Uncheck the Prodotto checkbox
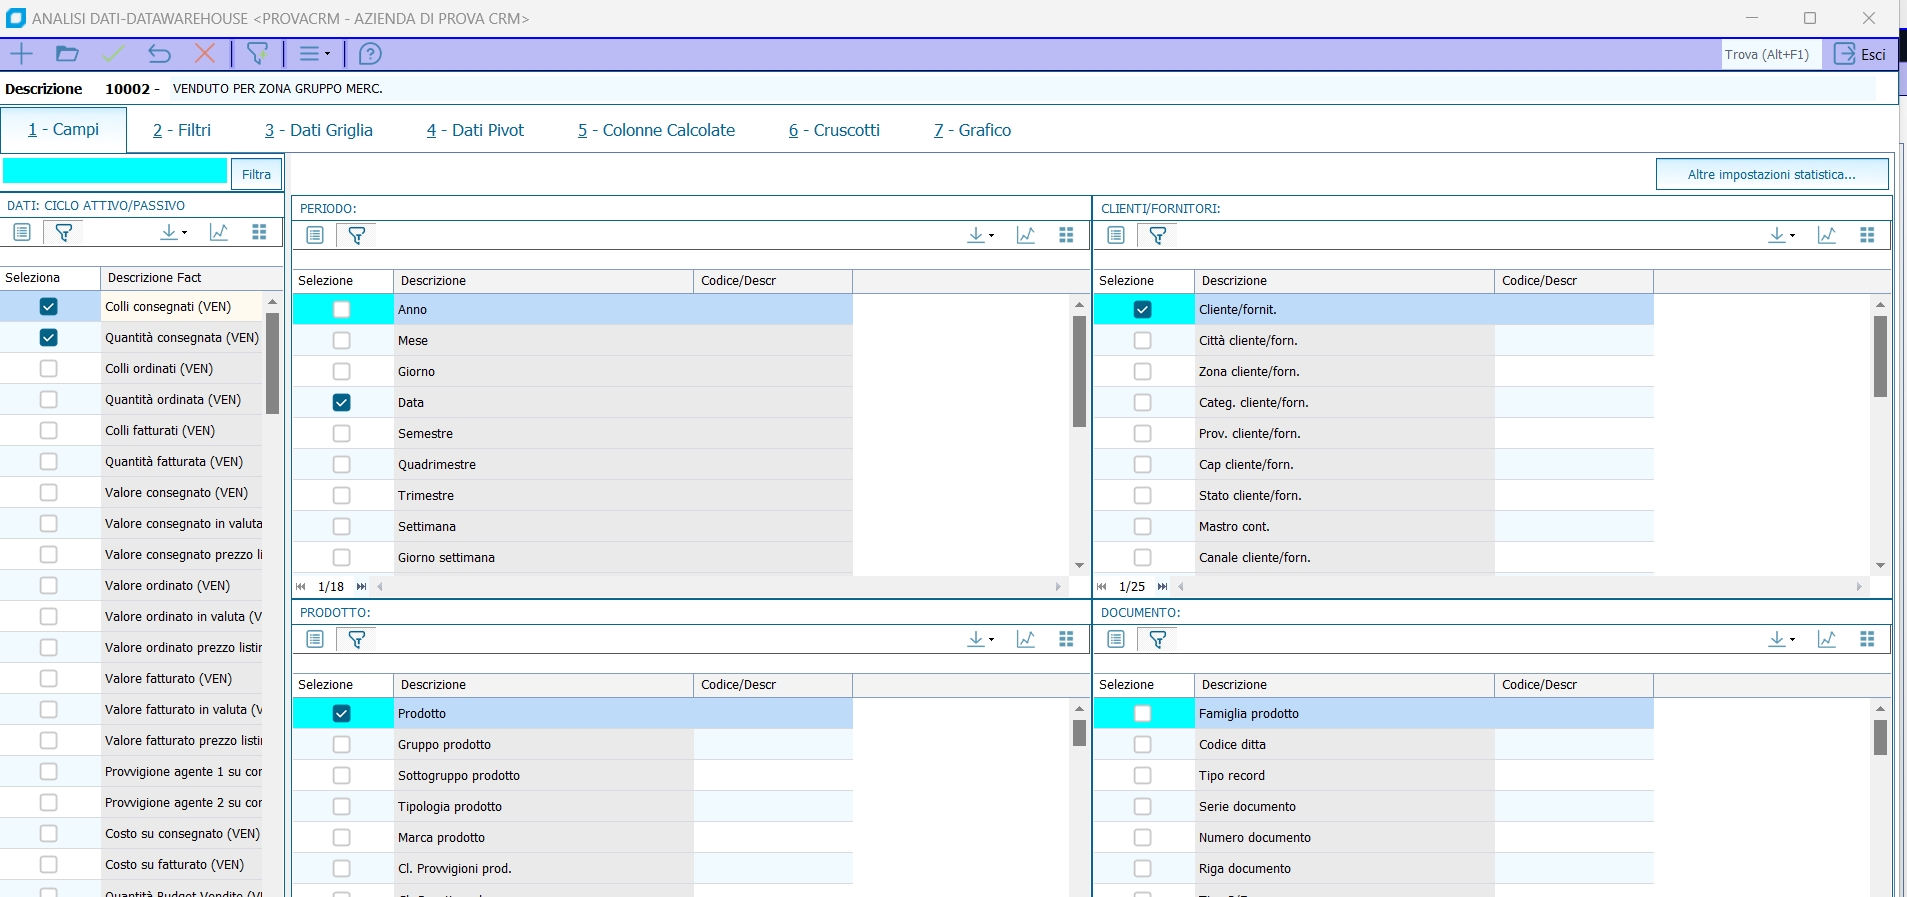 tap(342, 713)
